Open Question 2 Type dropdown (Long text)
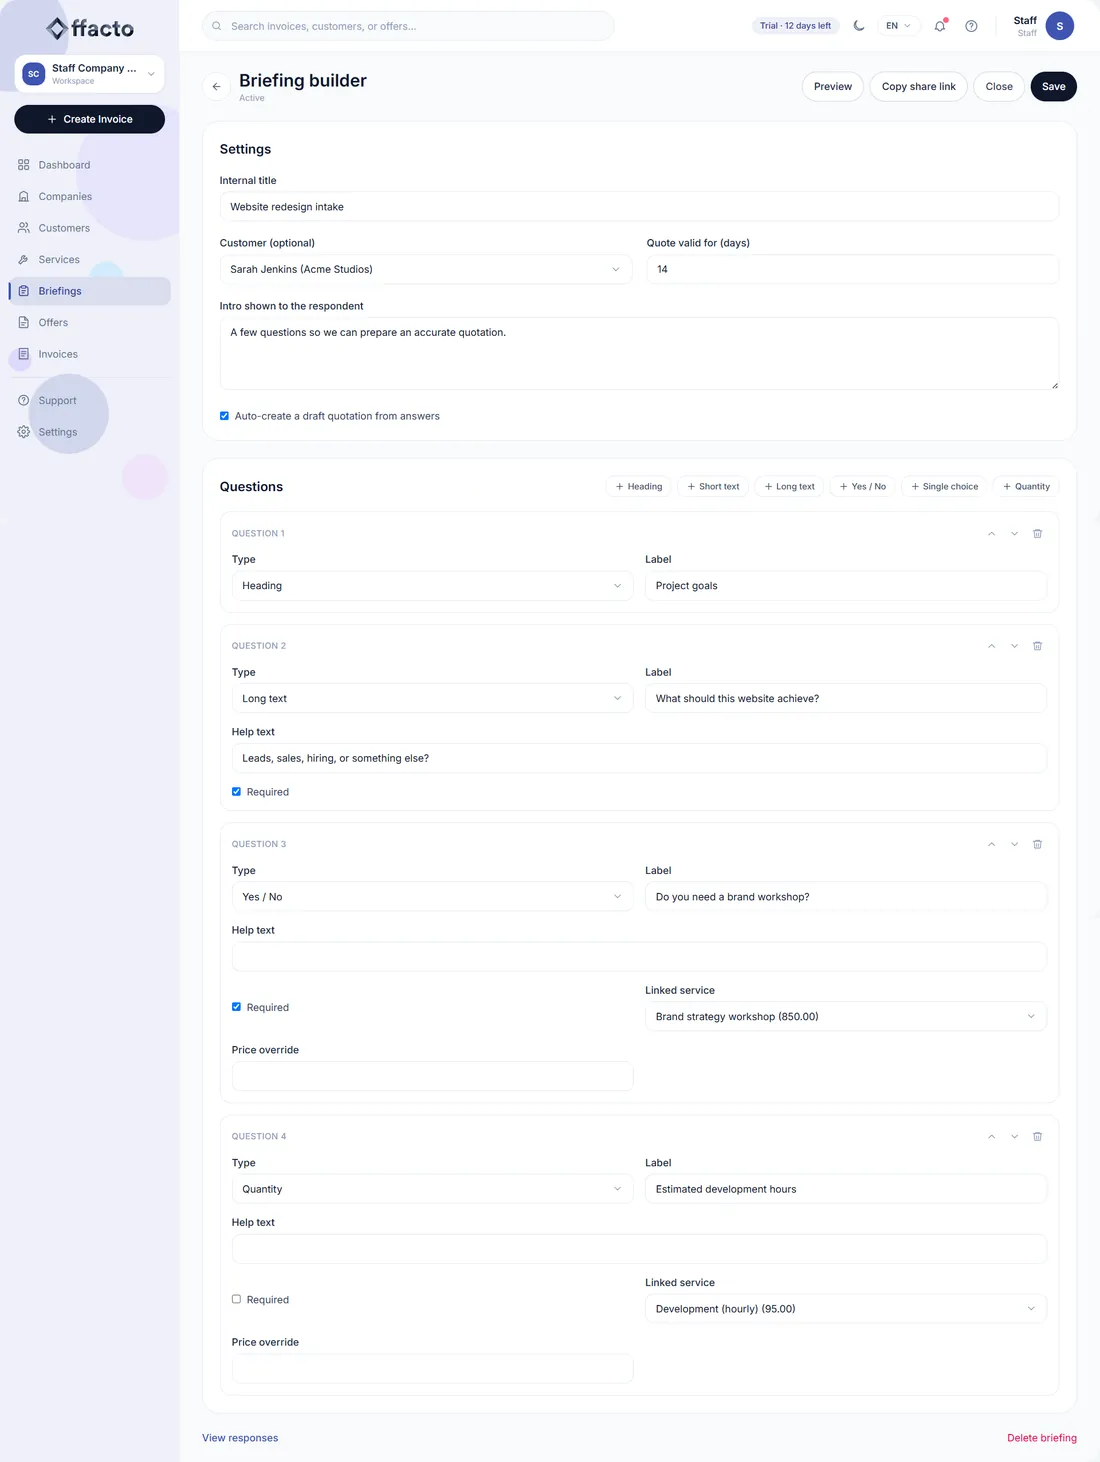Viewport: 1100px width, 1462px height. [x=432, y=699]
